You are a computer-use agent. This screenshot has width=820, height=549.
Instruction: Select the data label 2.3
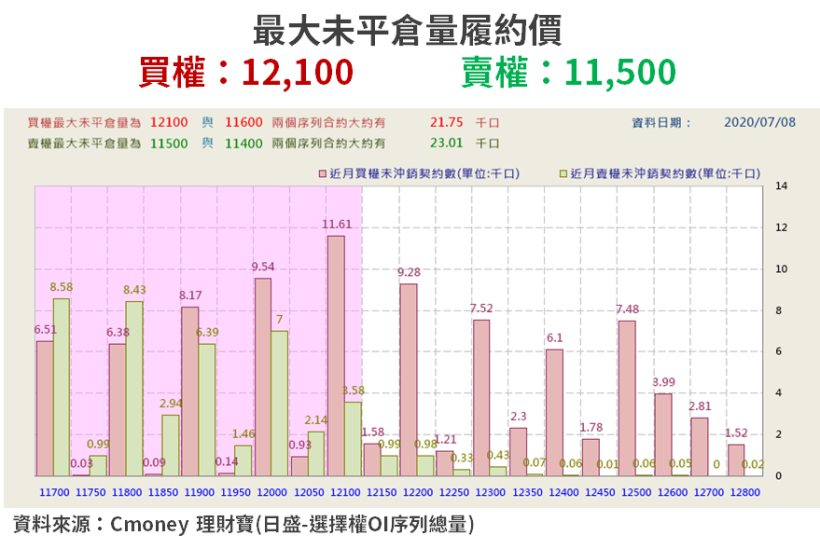coord(518,417)
